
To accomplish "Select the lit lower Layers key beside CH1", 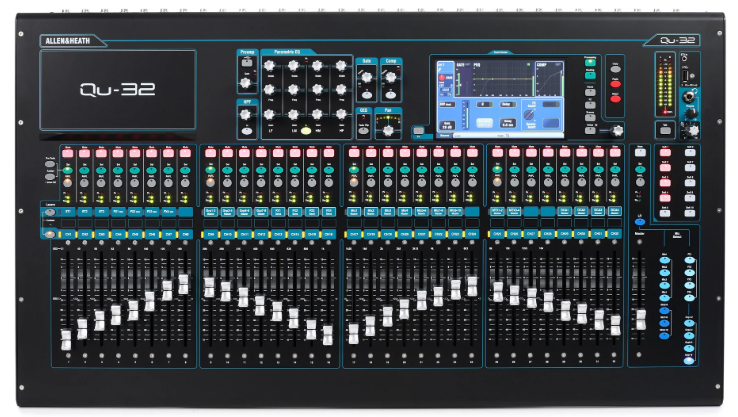I will pyautogui.click(x=50, y=234).
